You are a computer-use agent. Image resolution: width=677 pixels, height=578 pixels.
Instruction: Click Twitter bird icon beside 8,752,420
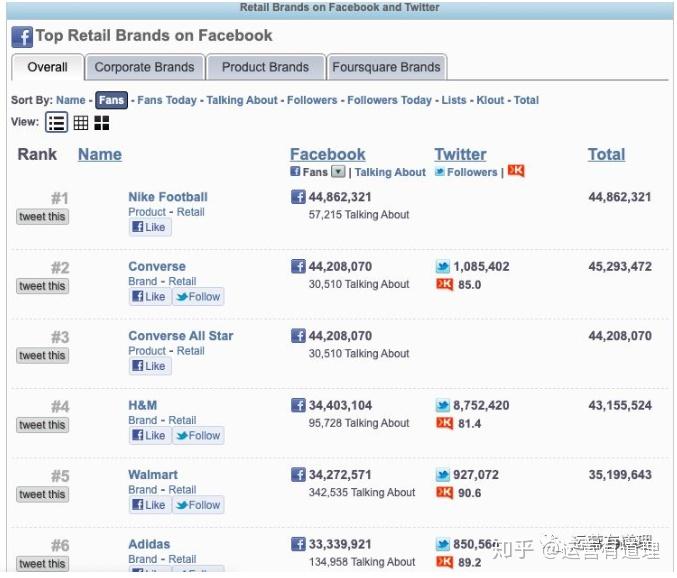443,406
